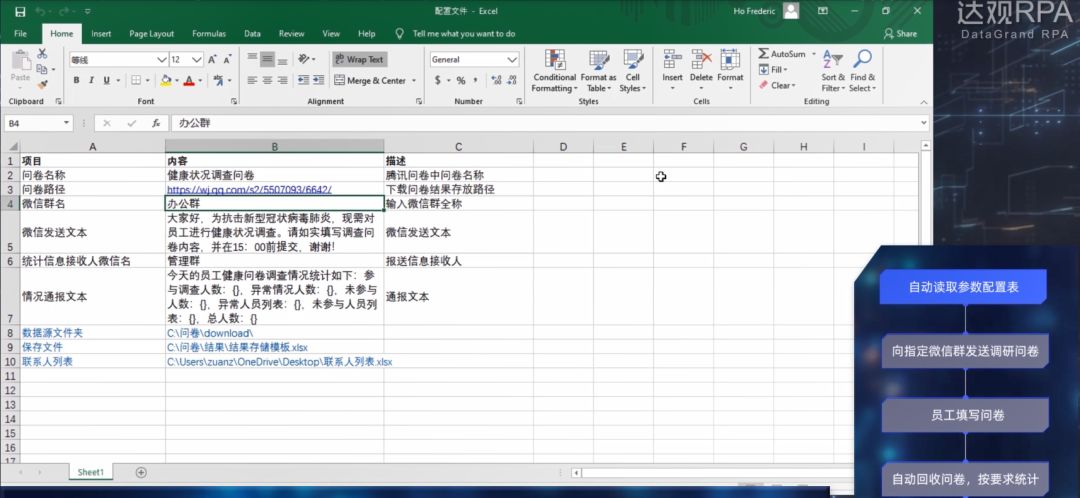
Task: Open the font name dropdown
Action: (x=162, y=60)
